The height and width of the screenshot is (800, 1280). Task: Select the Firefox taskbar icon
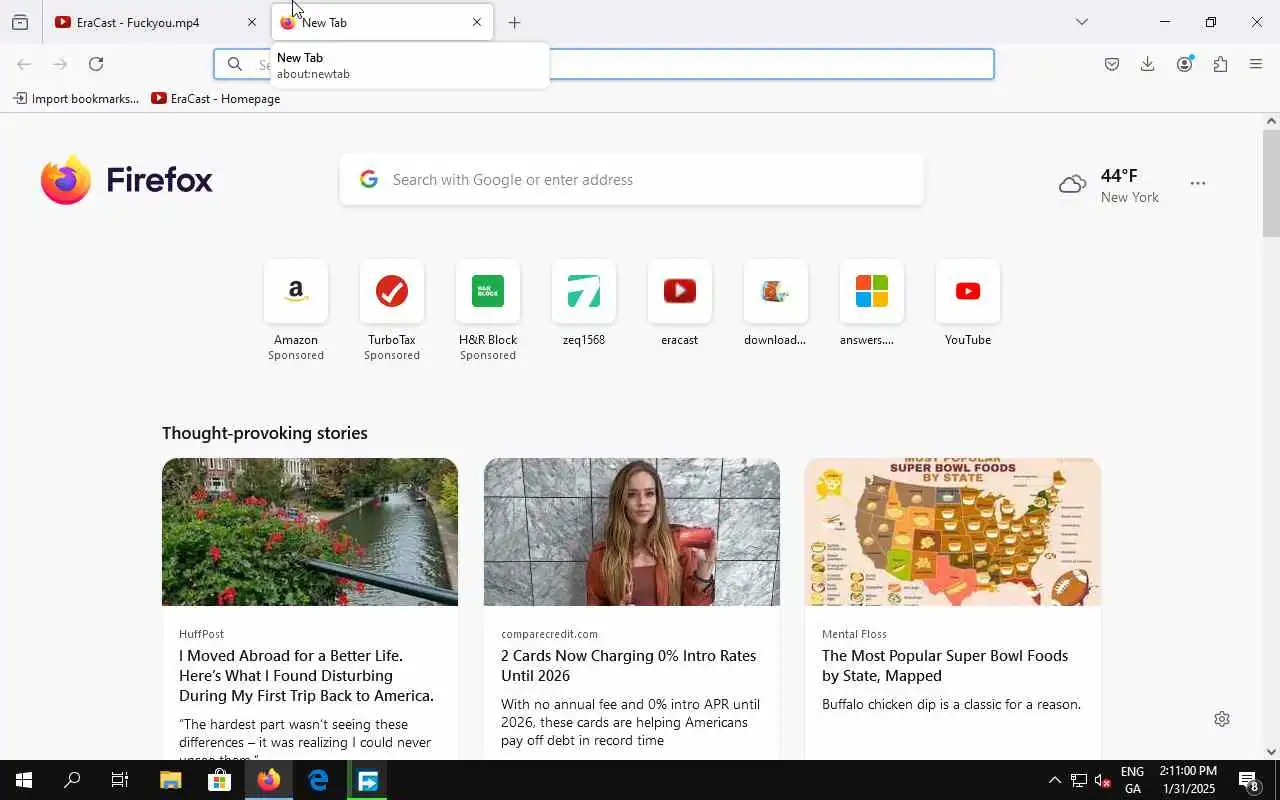coord(269,781)
